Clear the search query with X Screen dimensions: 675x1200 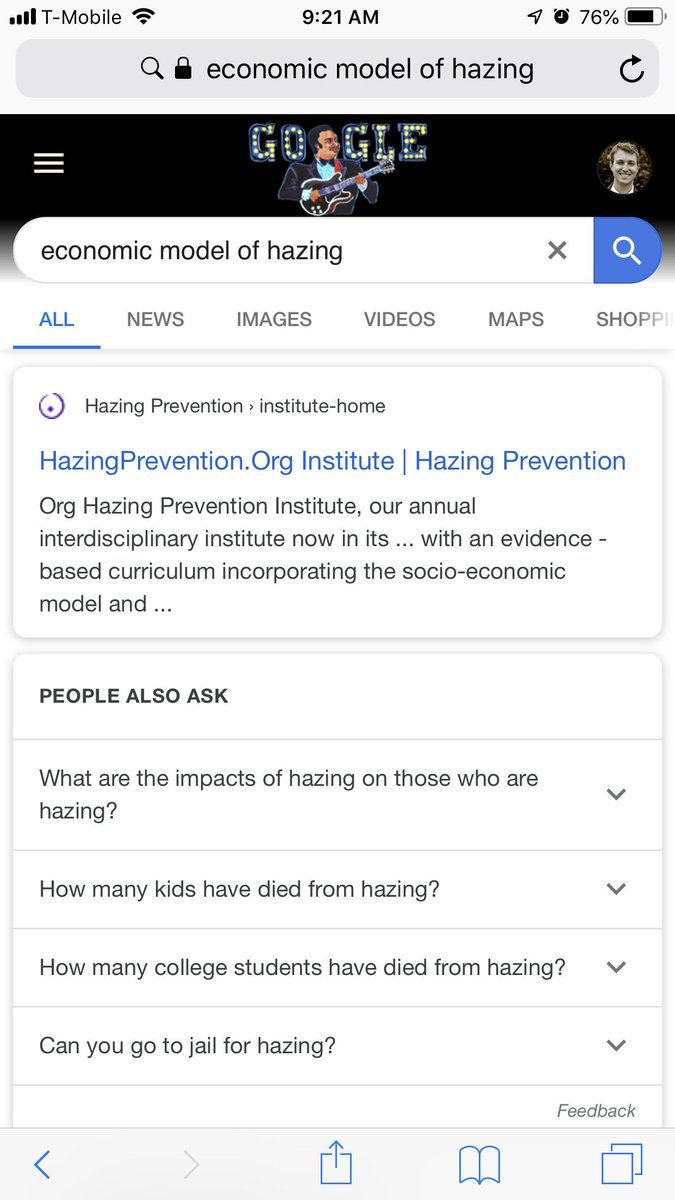[x=557, y=250]
